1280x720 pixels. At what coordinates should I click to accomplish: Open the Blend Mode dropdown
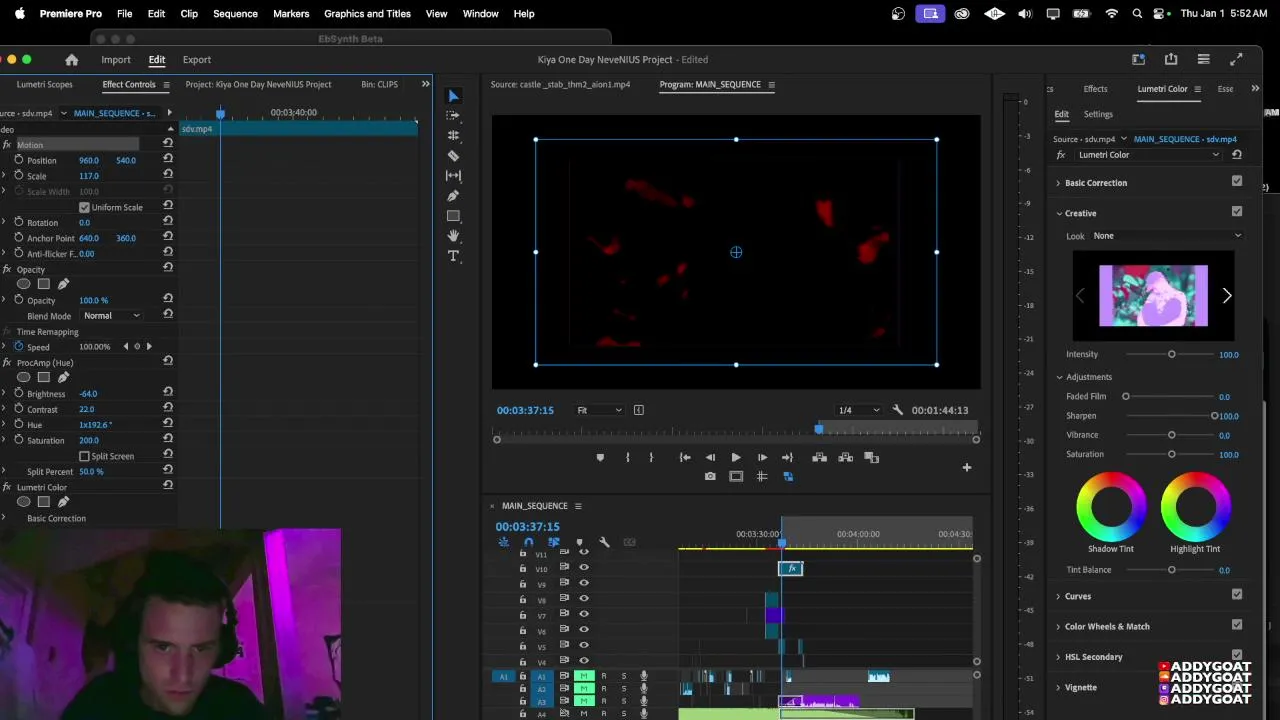(x=112, y=316)
